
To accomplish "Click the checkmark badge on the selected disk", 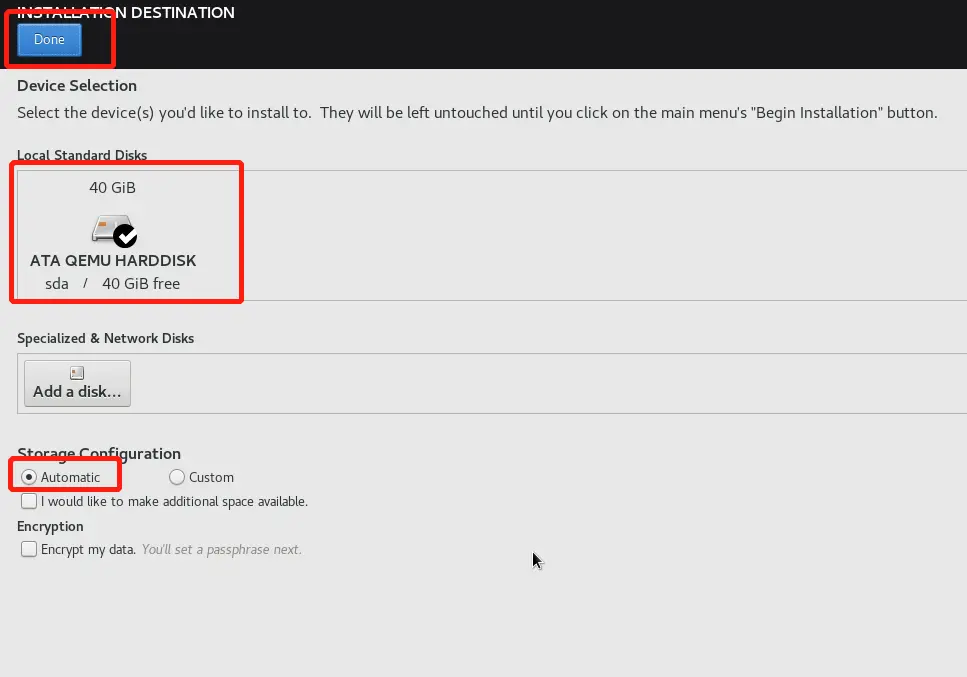I will pos(125,236).
